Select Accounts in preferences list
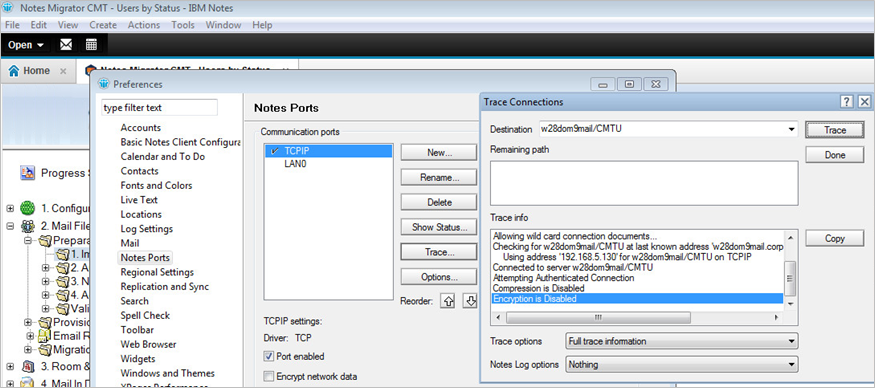875x388 pixels. (141, 128)
